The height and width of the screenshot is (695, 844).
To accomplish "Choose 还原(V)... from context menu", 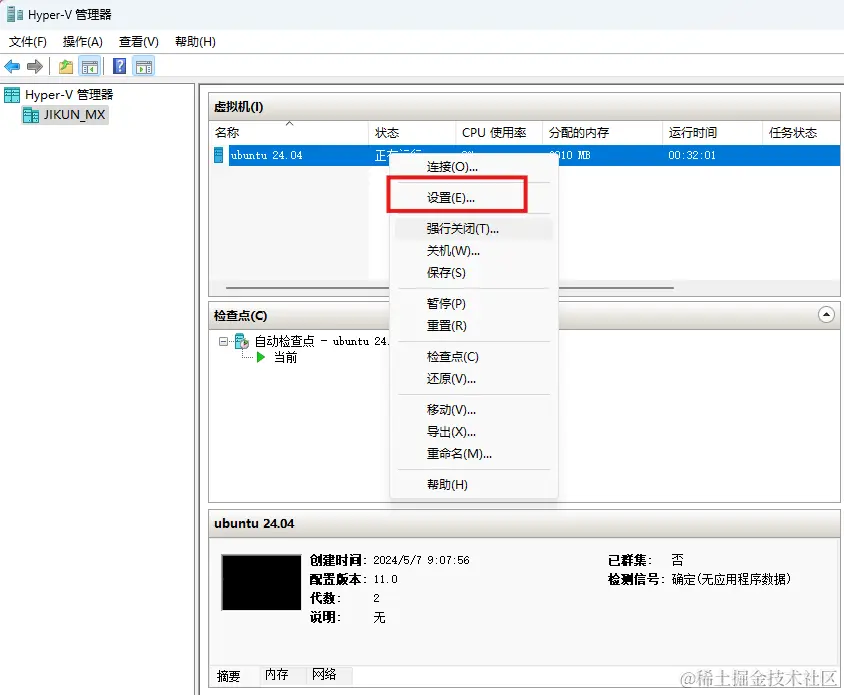I will (474, 379).
